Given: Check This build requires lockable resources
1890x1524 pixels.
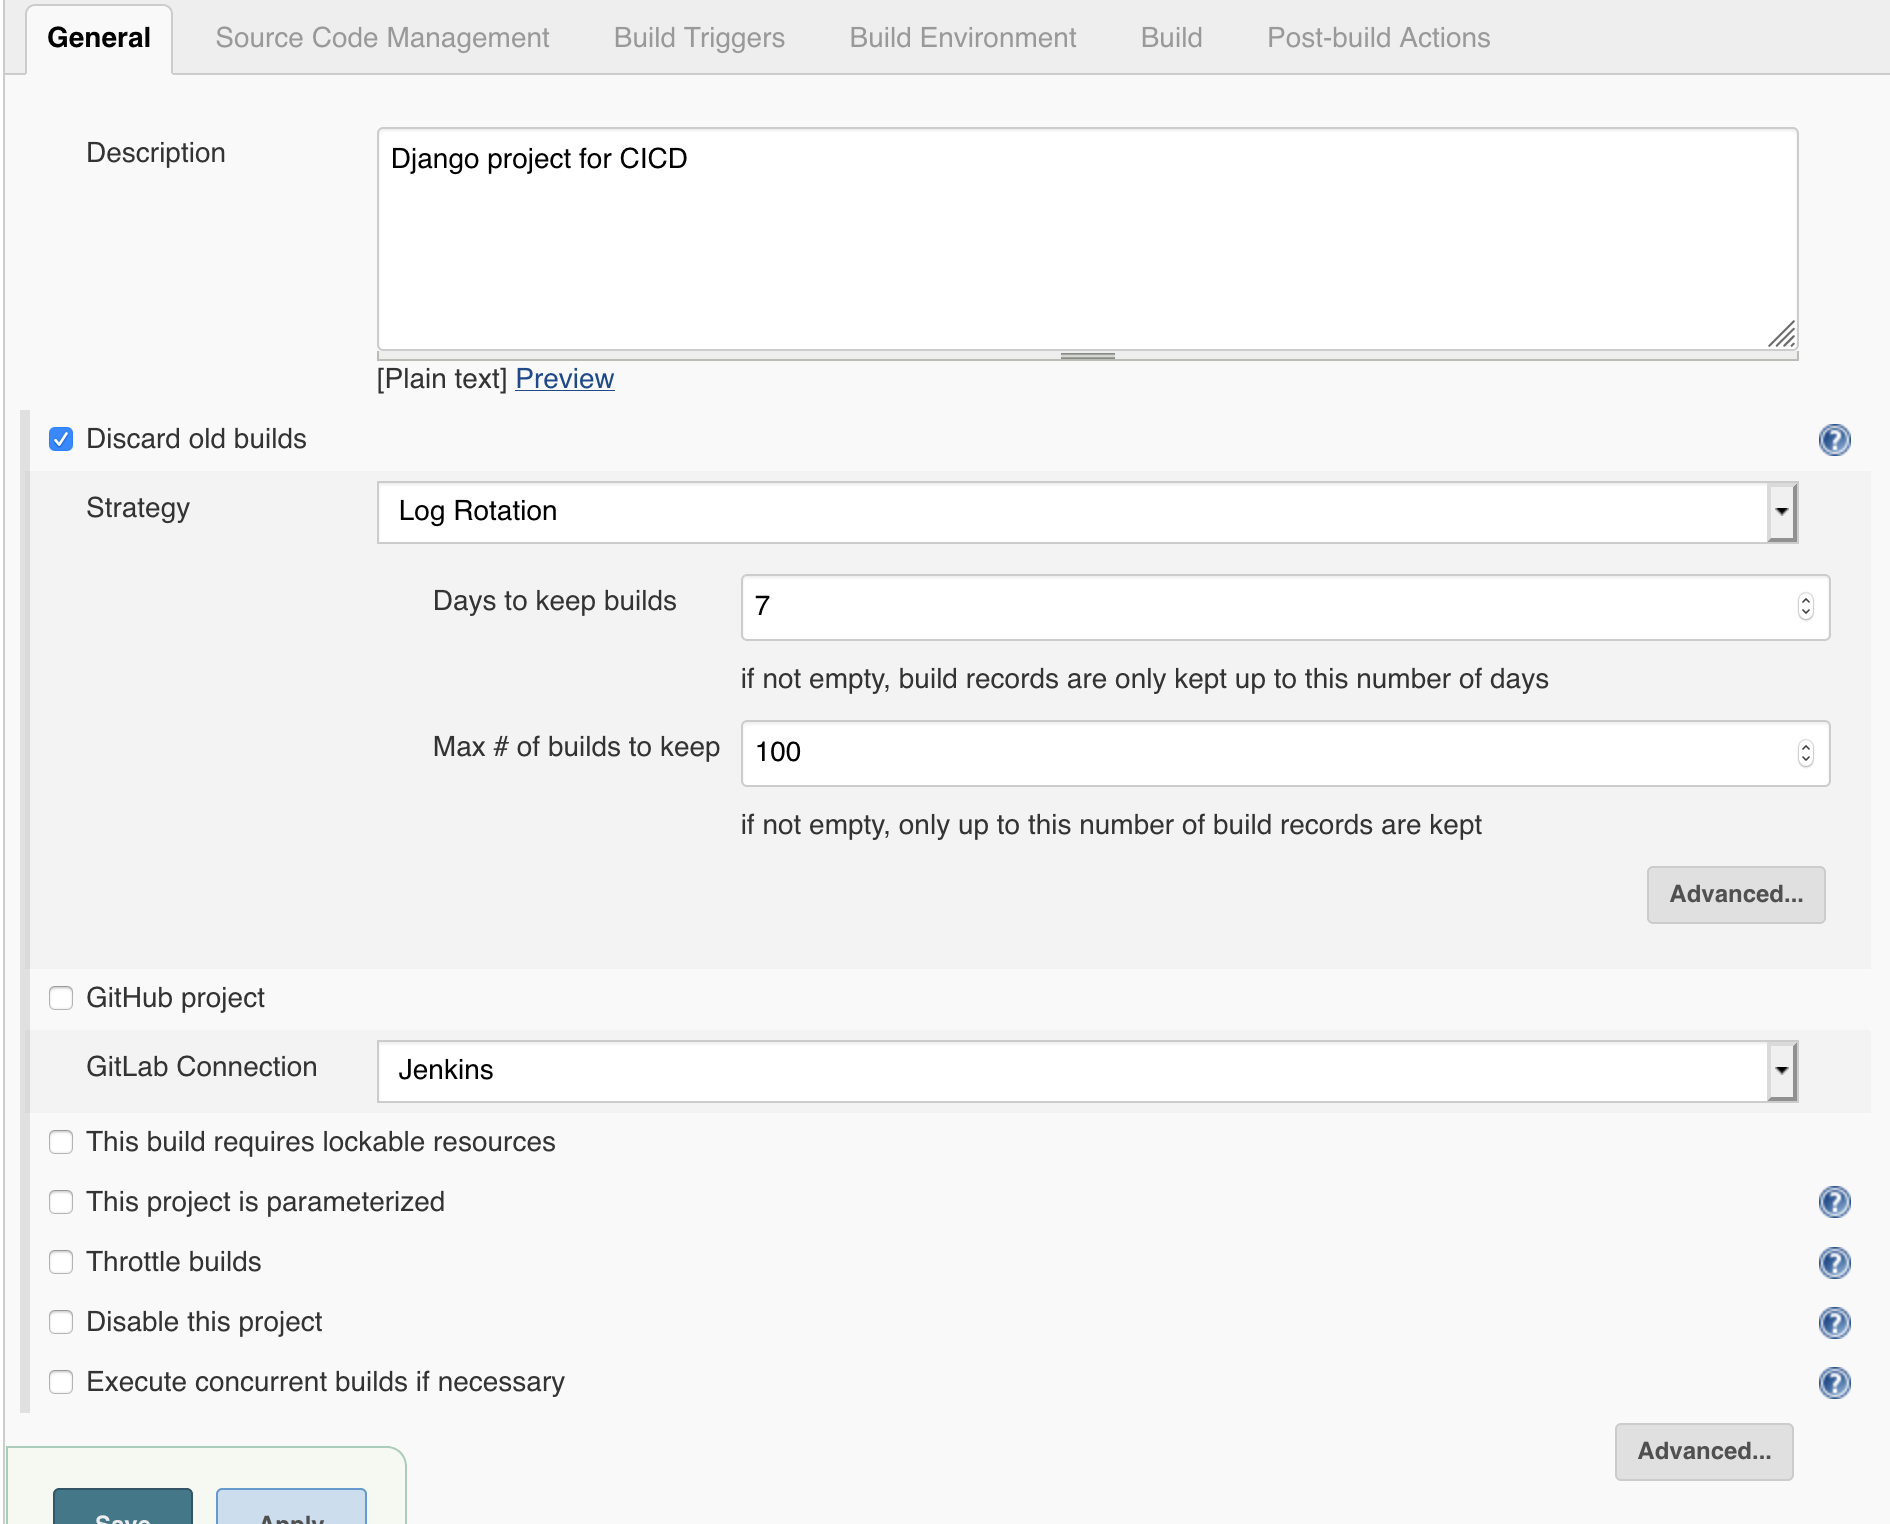Looking at the screenshot, I should click(x=61, y=1142).
